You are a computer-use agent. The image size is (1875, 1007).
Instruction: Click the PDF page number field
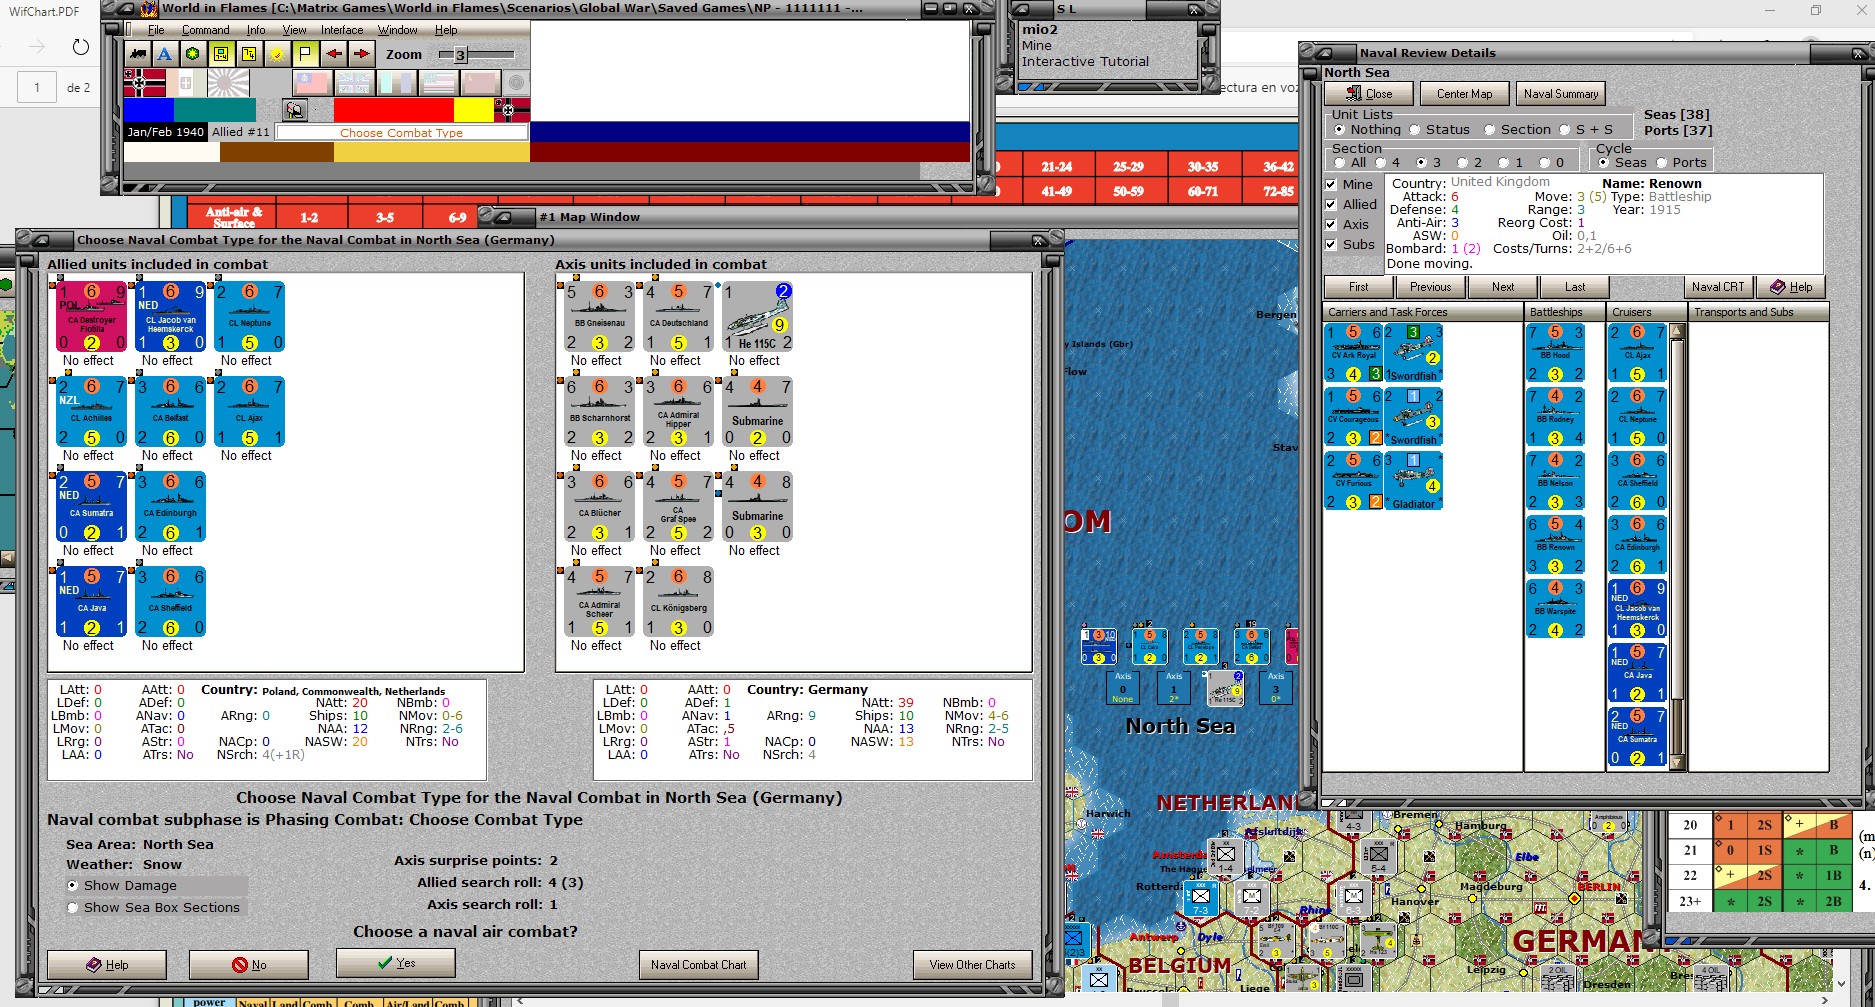point(37,87)
